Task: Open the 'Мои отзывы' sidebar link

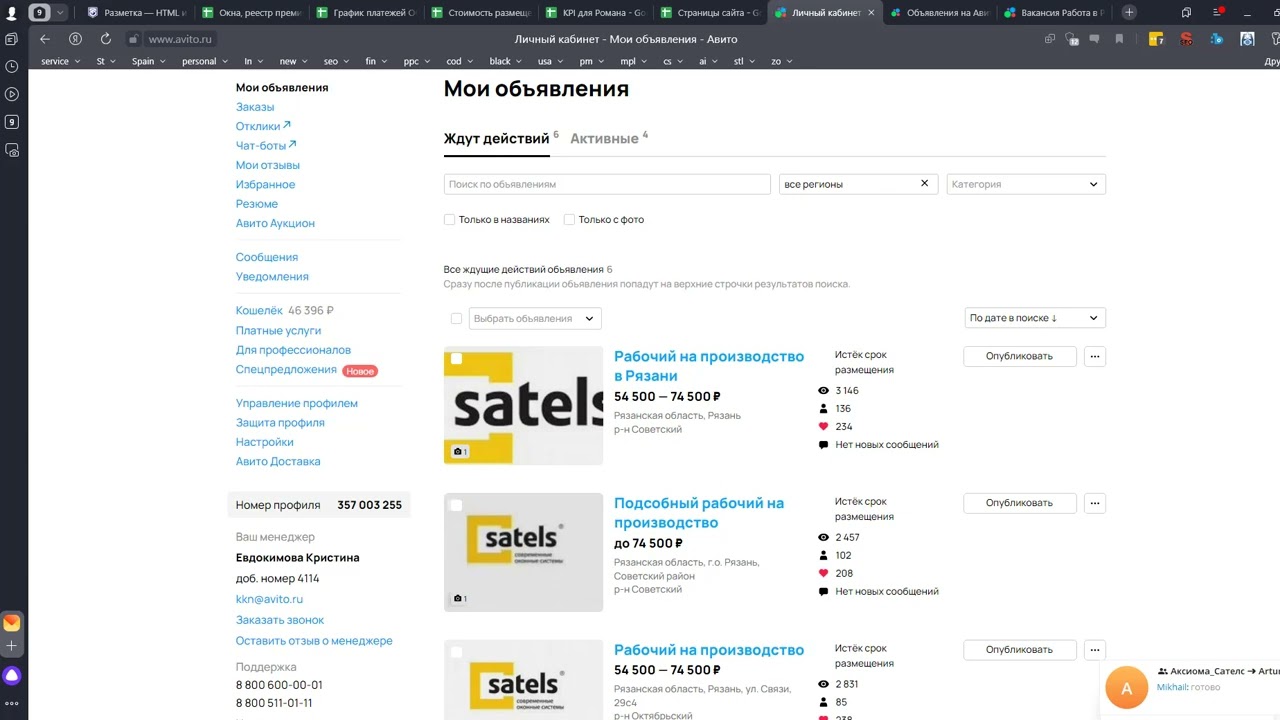Action: [x=268, y=165]
